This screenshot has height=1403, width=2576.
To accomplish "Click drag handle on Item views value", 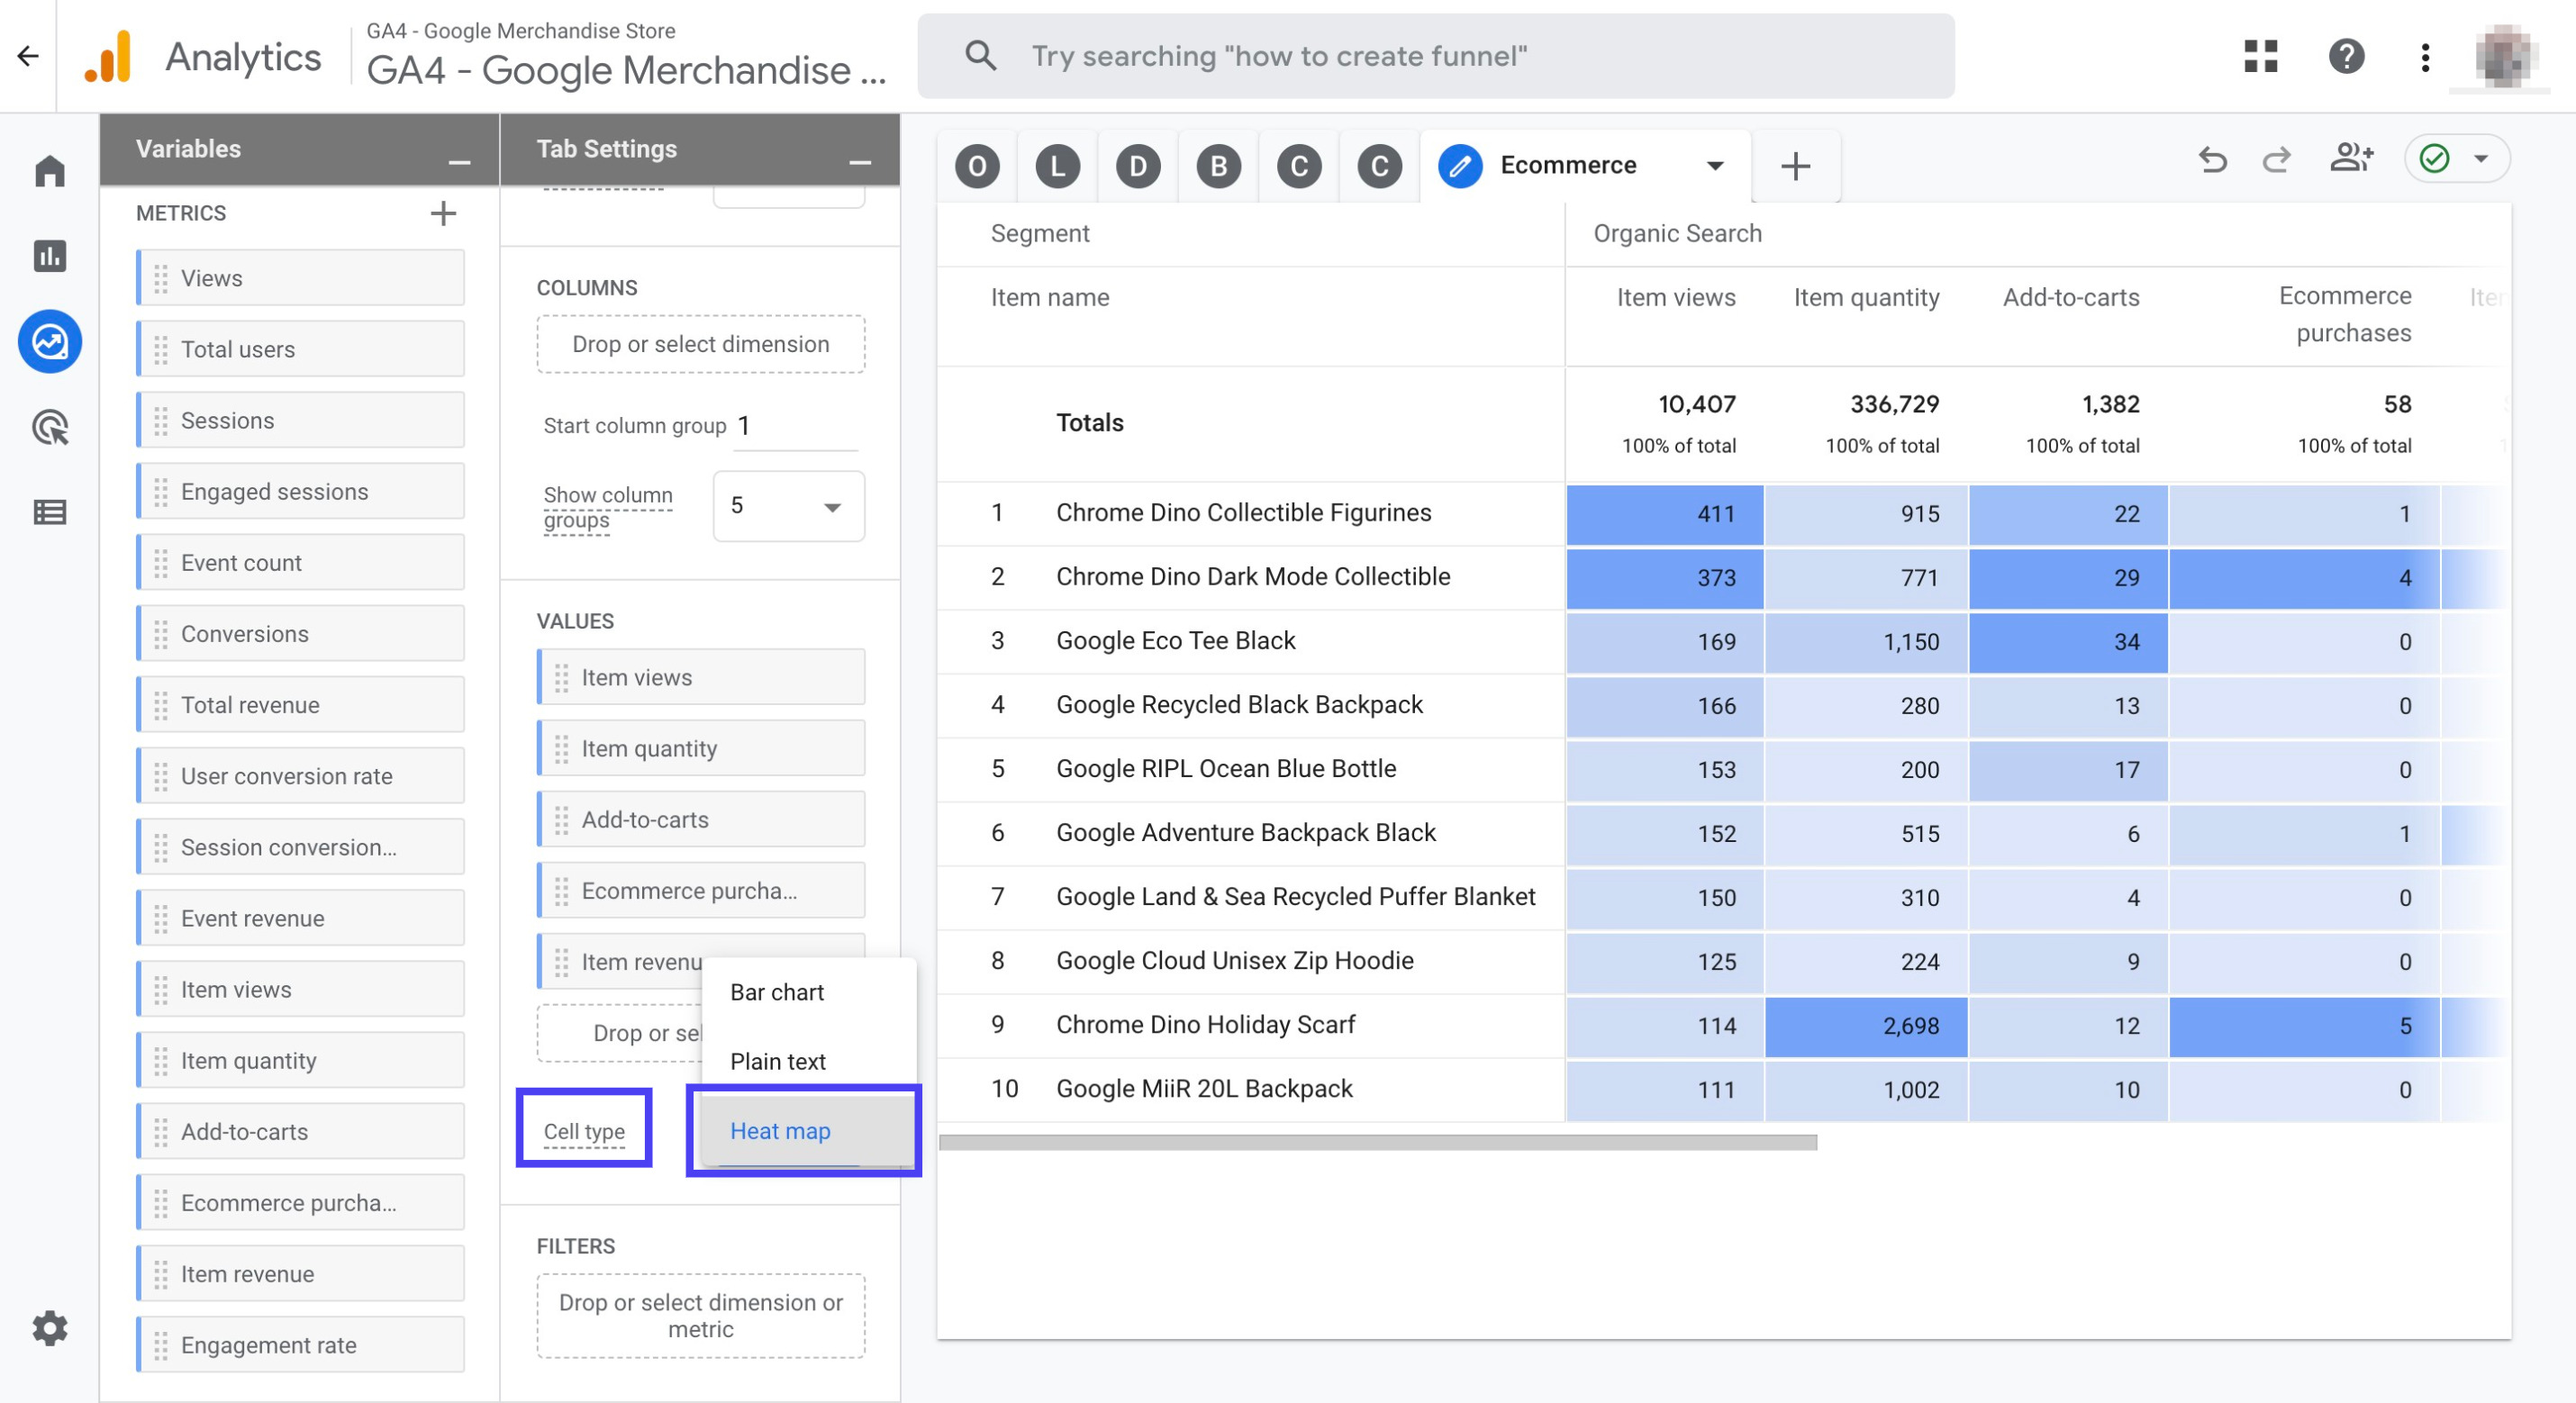I will point(562,678).
